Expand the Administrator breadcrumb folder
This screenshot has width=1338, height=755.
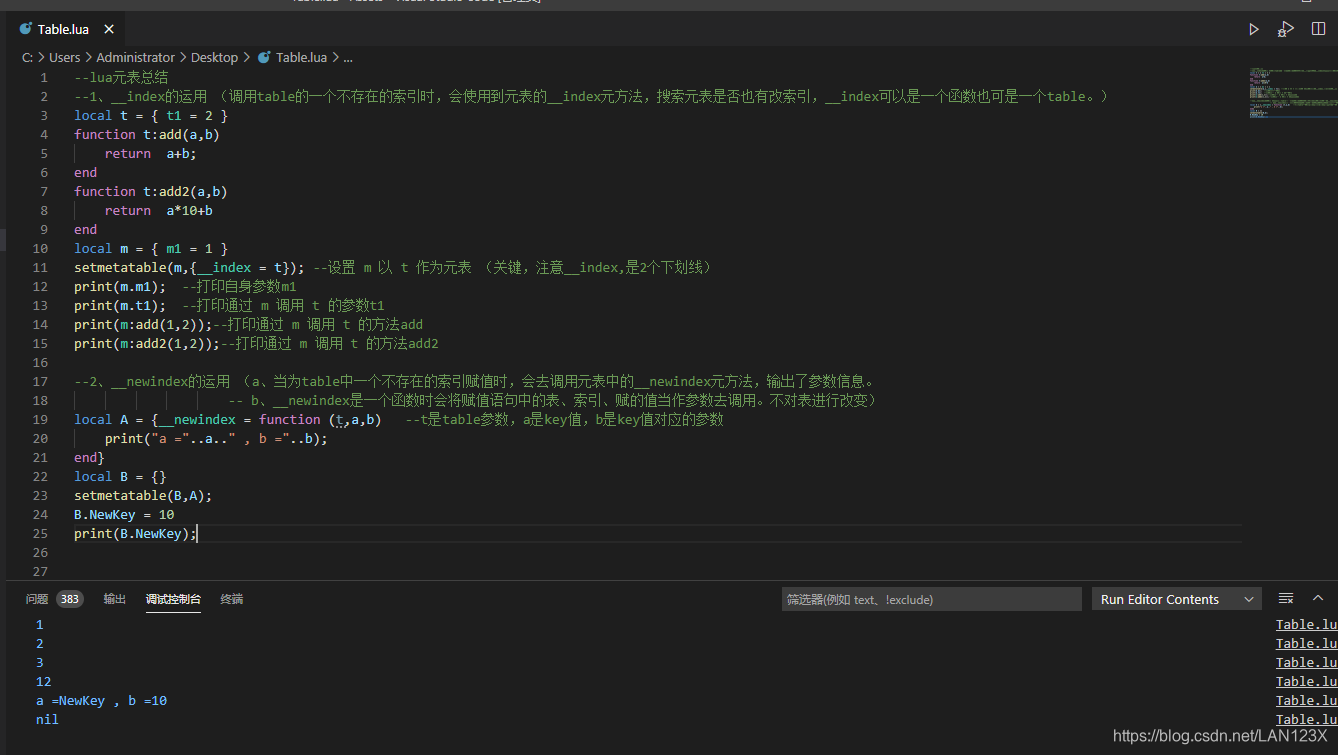coord(135,57)
